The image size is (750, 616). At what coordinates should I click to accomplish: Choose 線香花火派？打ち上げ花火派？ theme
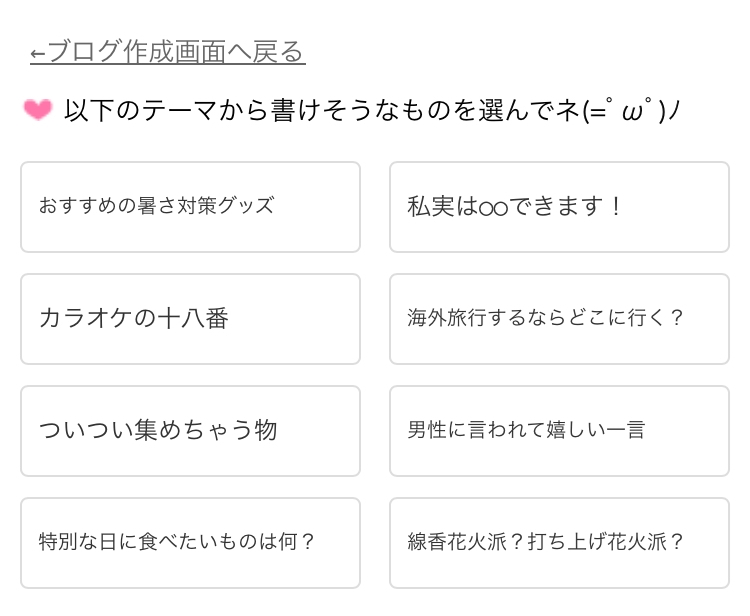[x=559, y=543]
